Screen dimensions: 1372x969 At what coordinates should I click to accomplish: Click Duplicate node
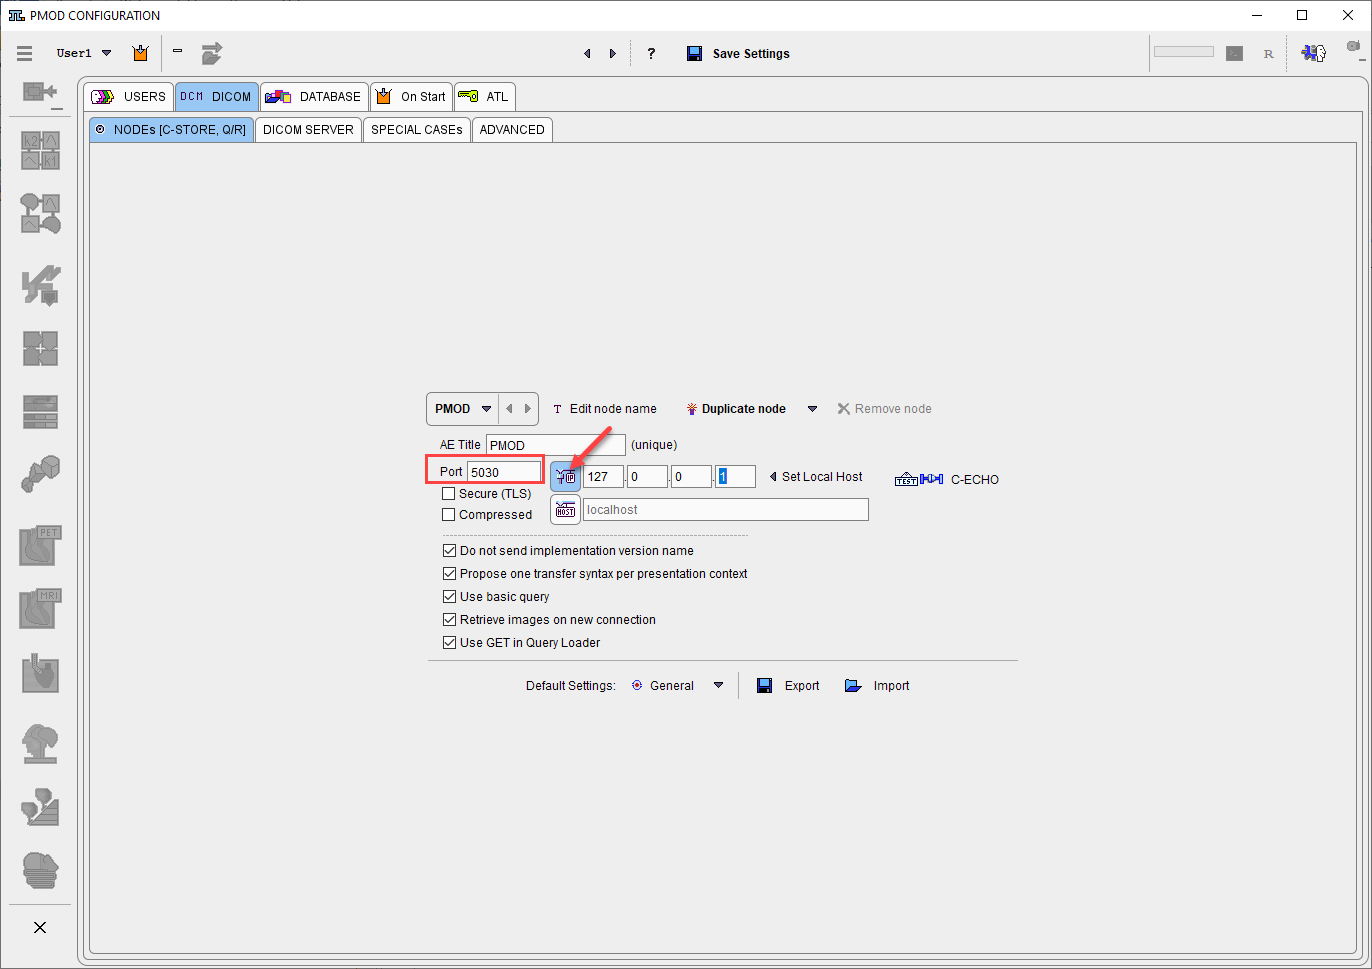[x=736, y=409]
